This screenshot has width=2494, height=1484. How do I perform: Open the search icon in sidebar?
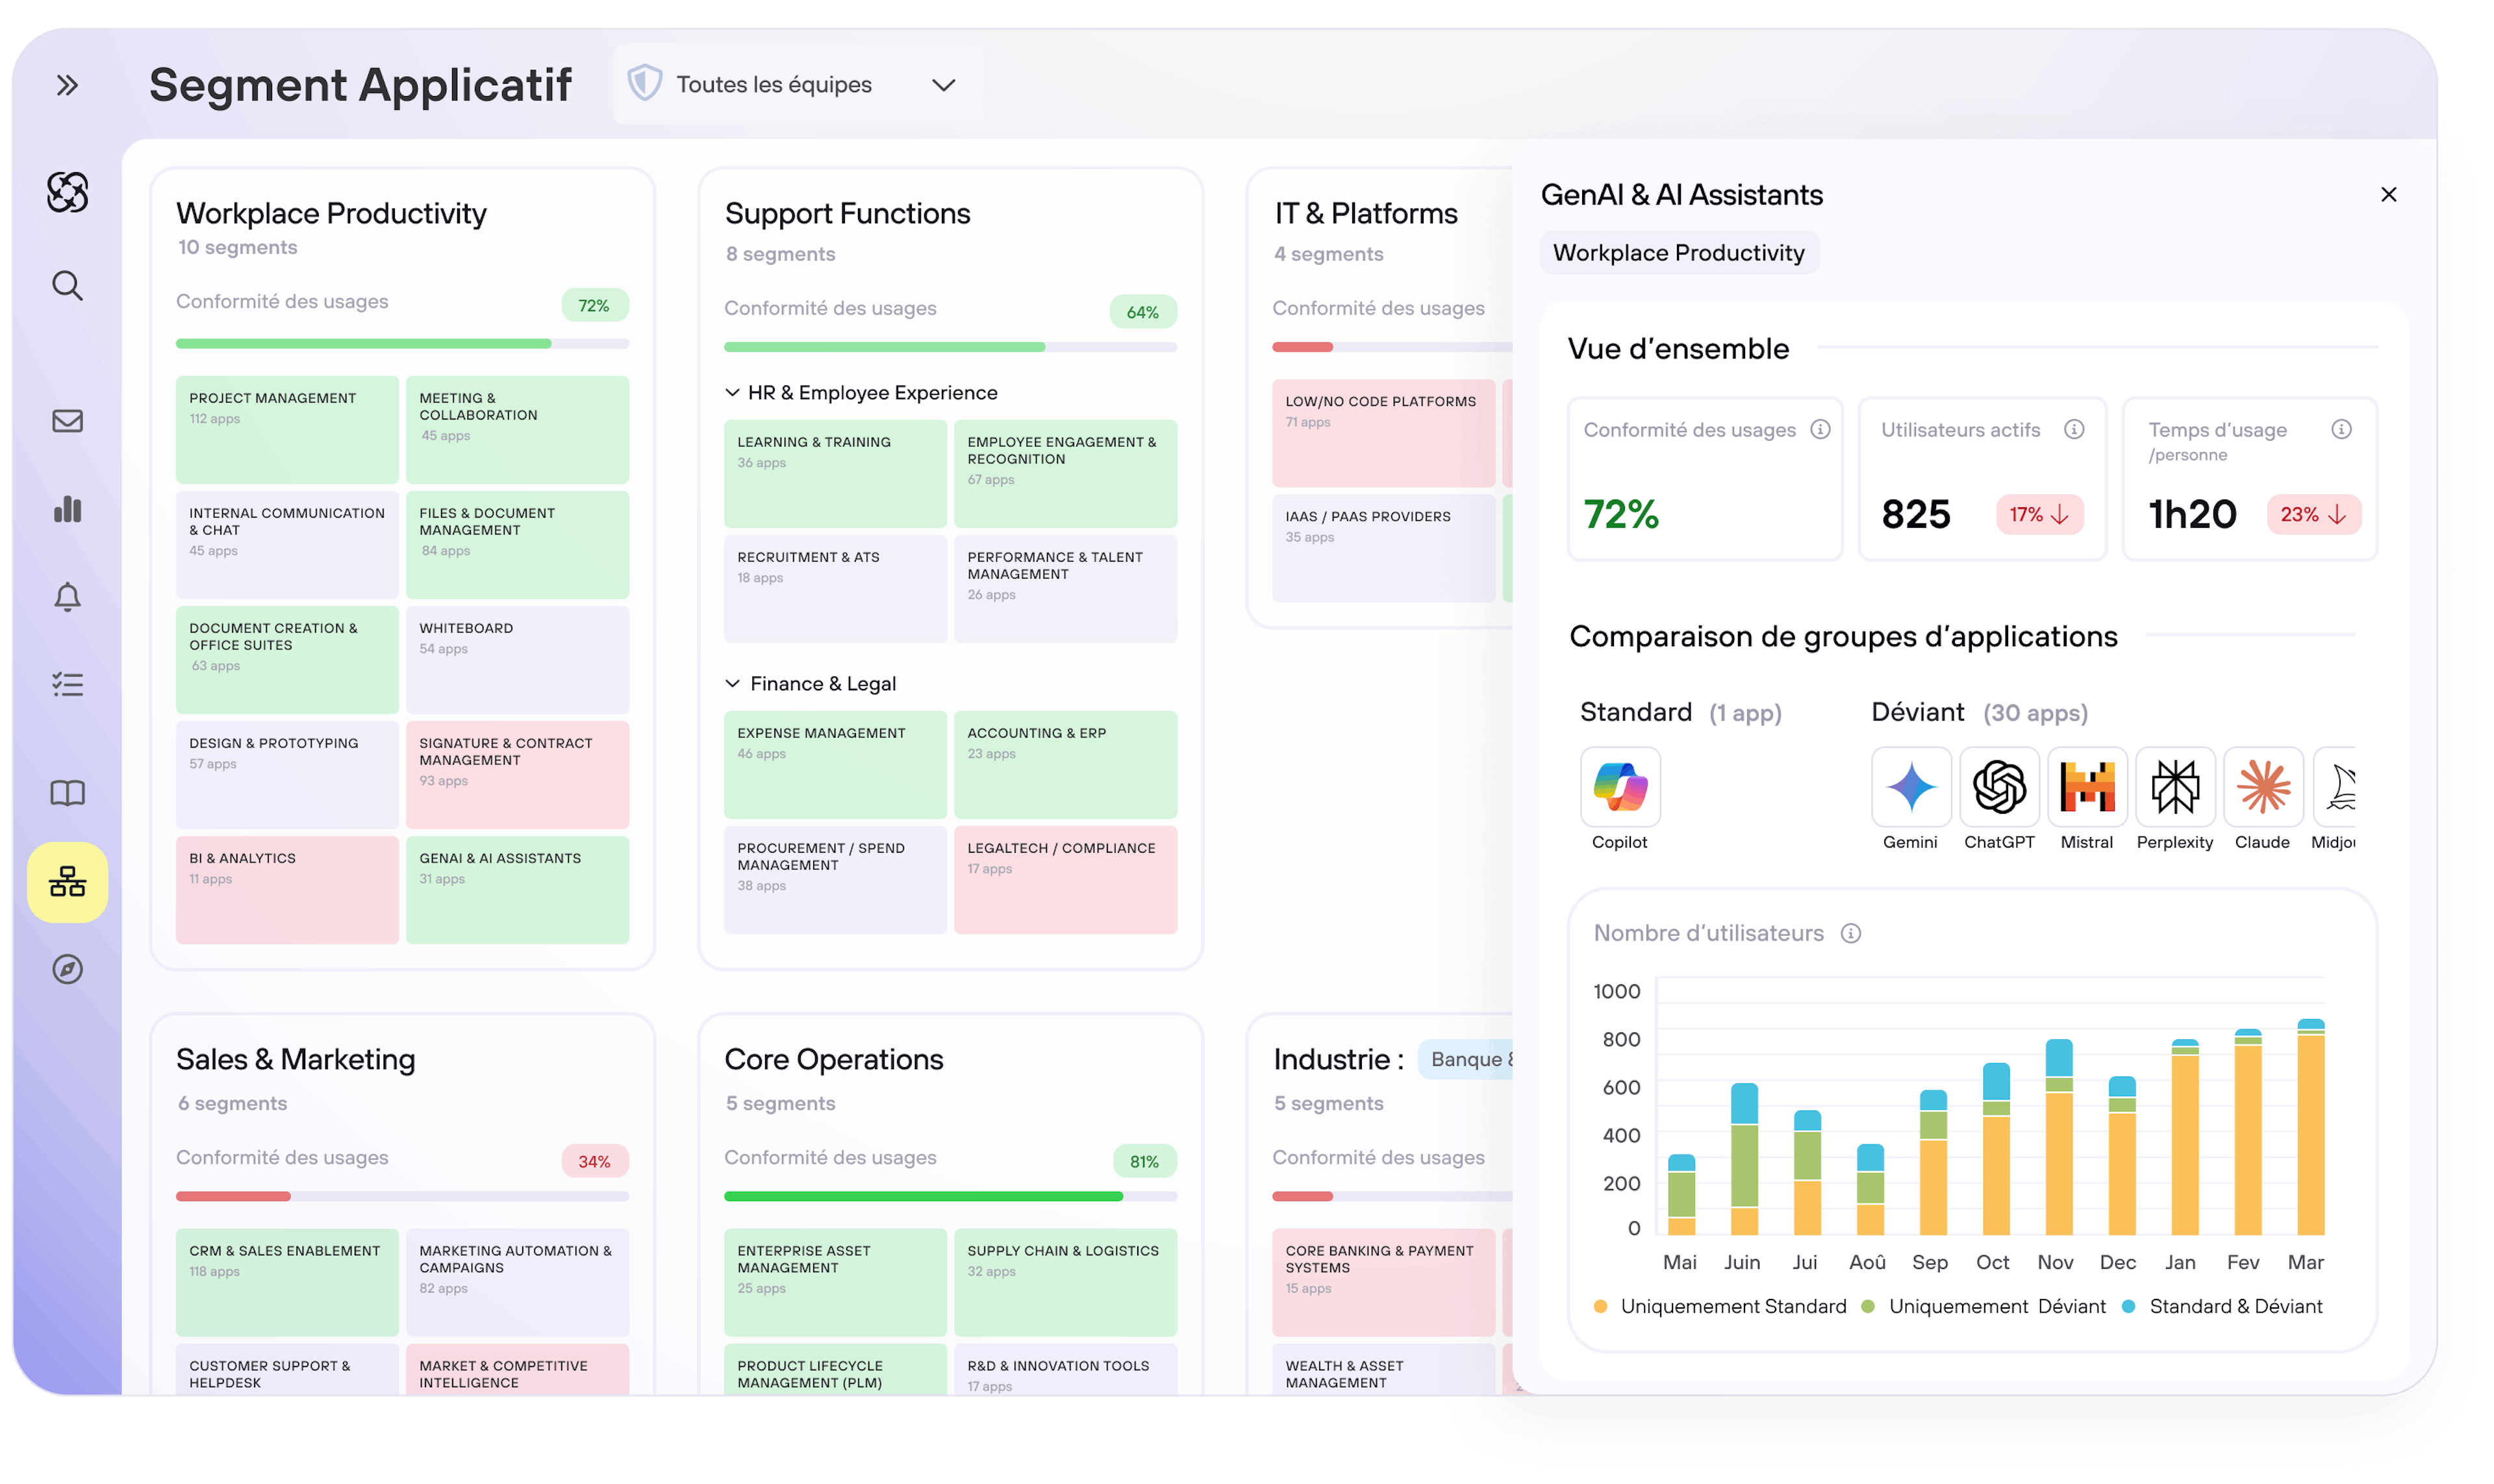[67, 286]
